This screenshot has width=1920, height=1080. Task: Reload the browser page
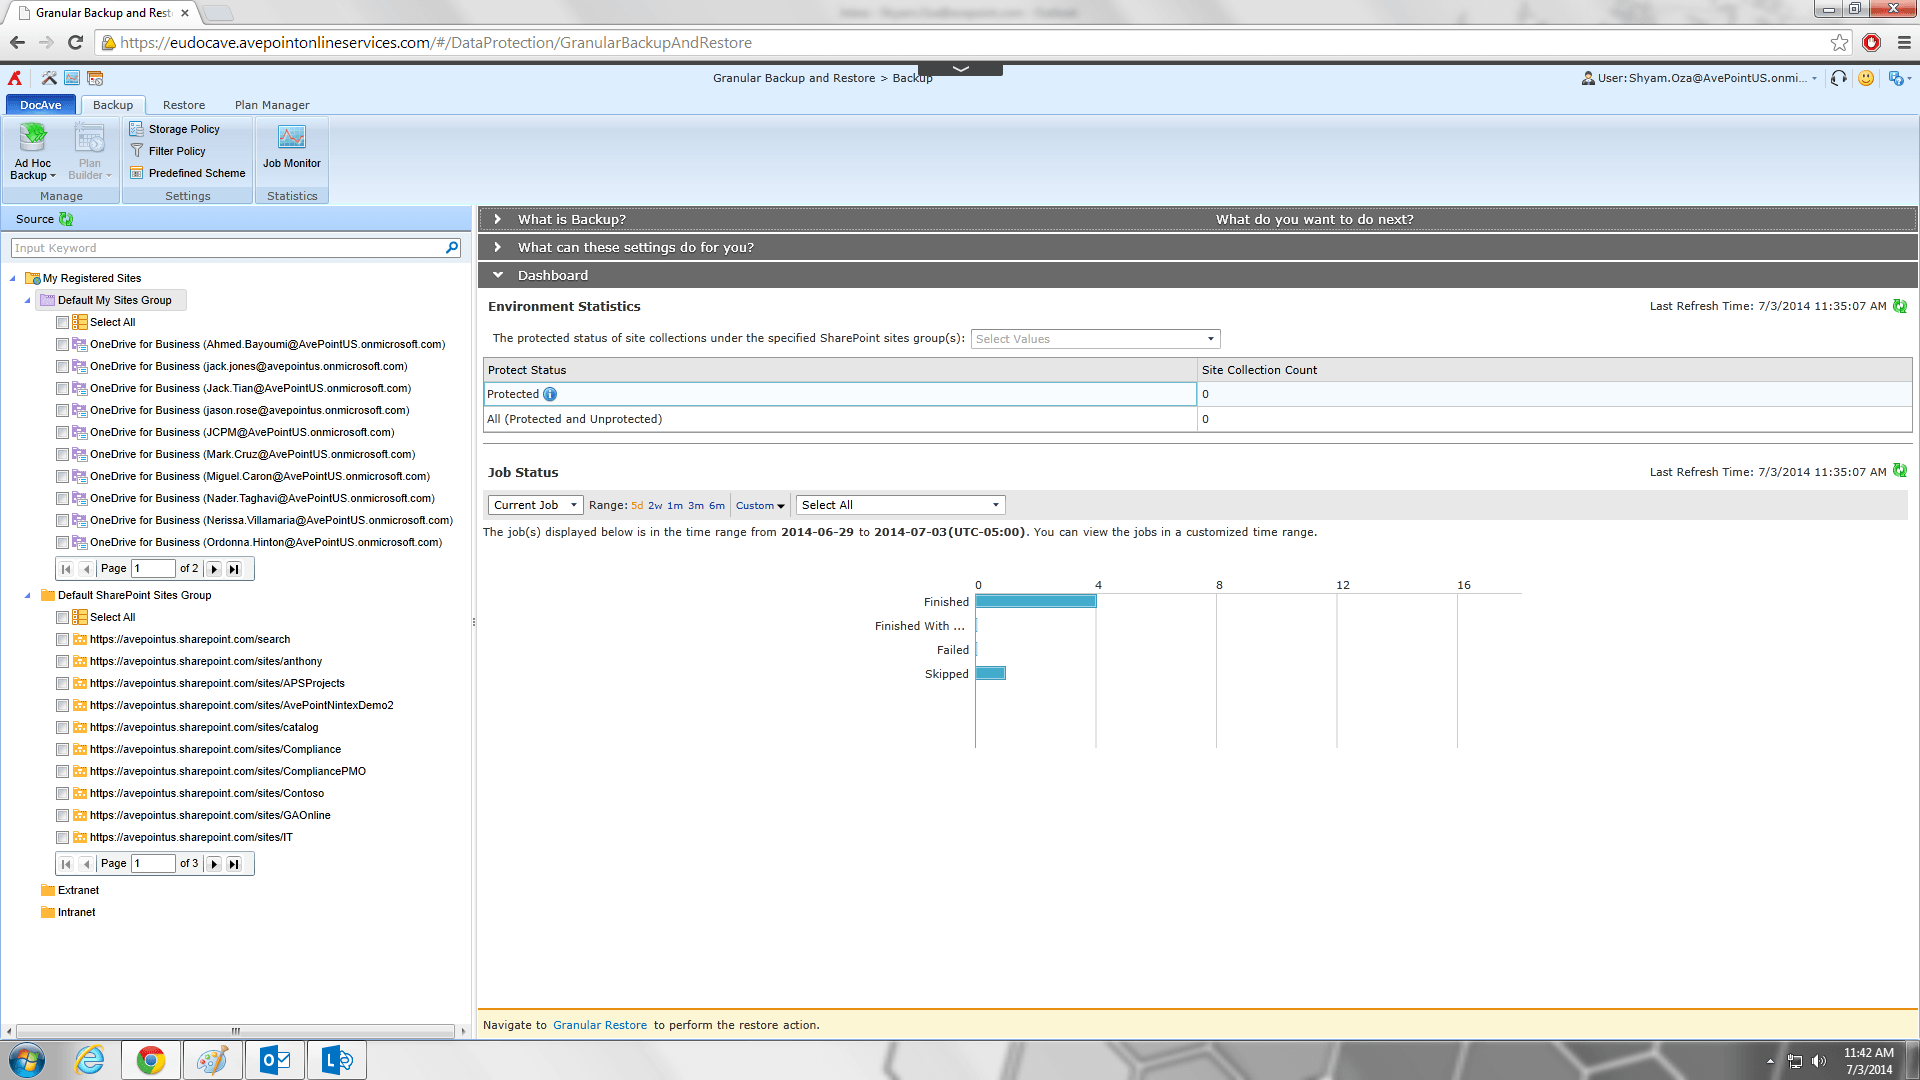tap(75, 42)
